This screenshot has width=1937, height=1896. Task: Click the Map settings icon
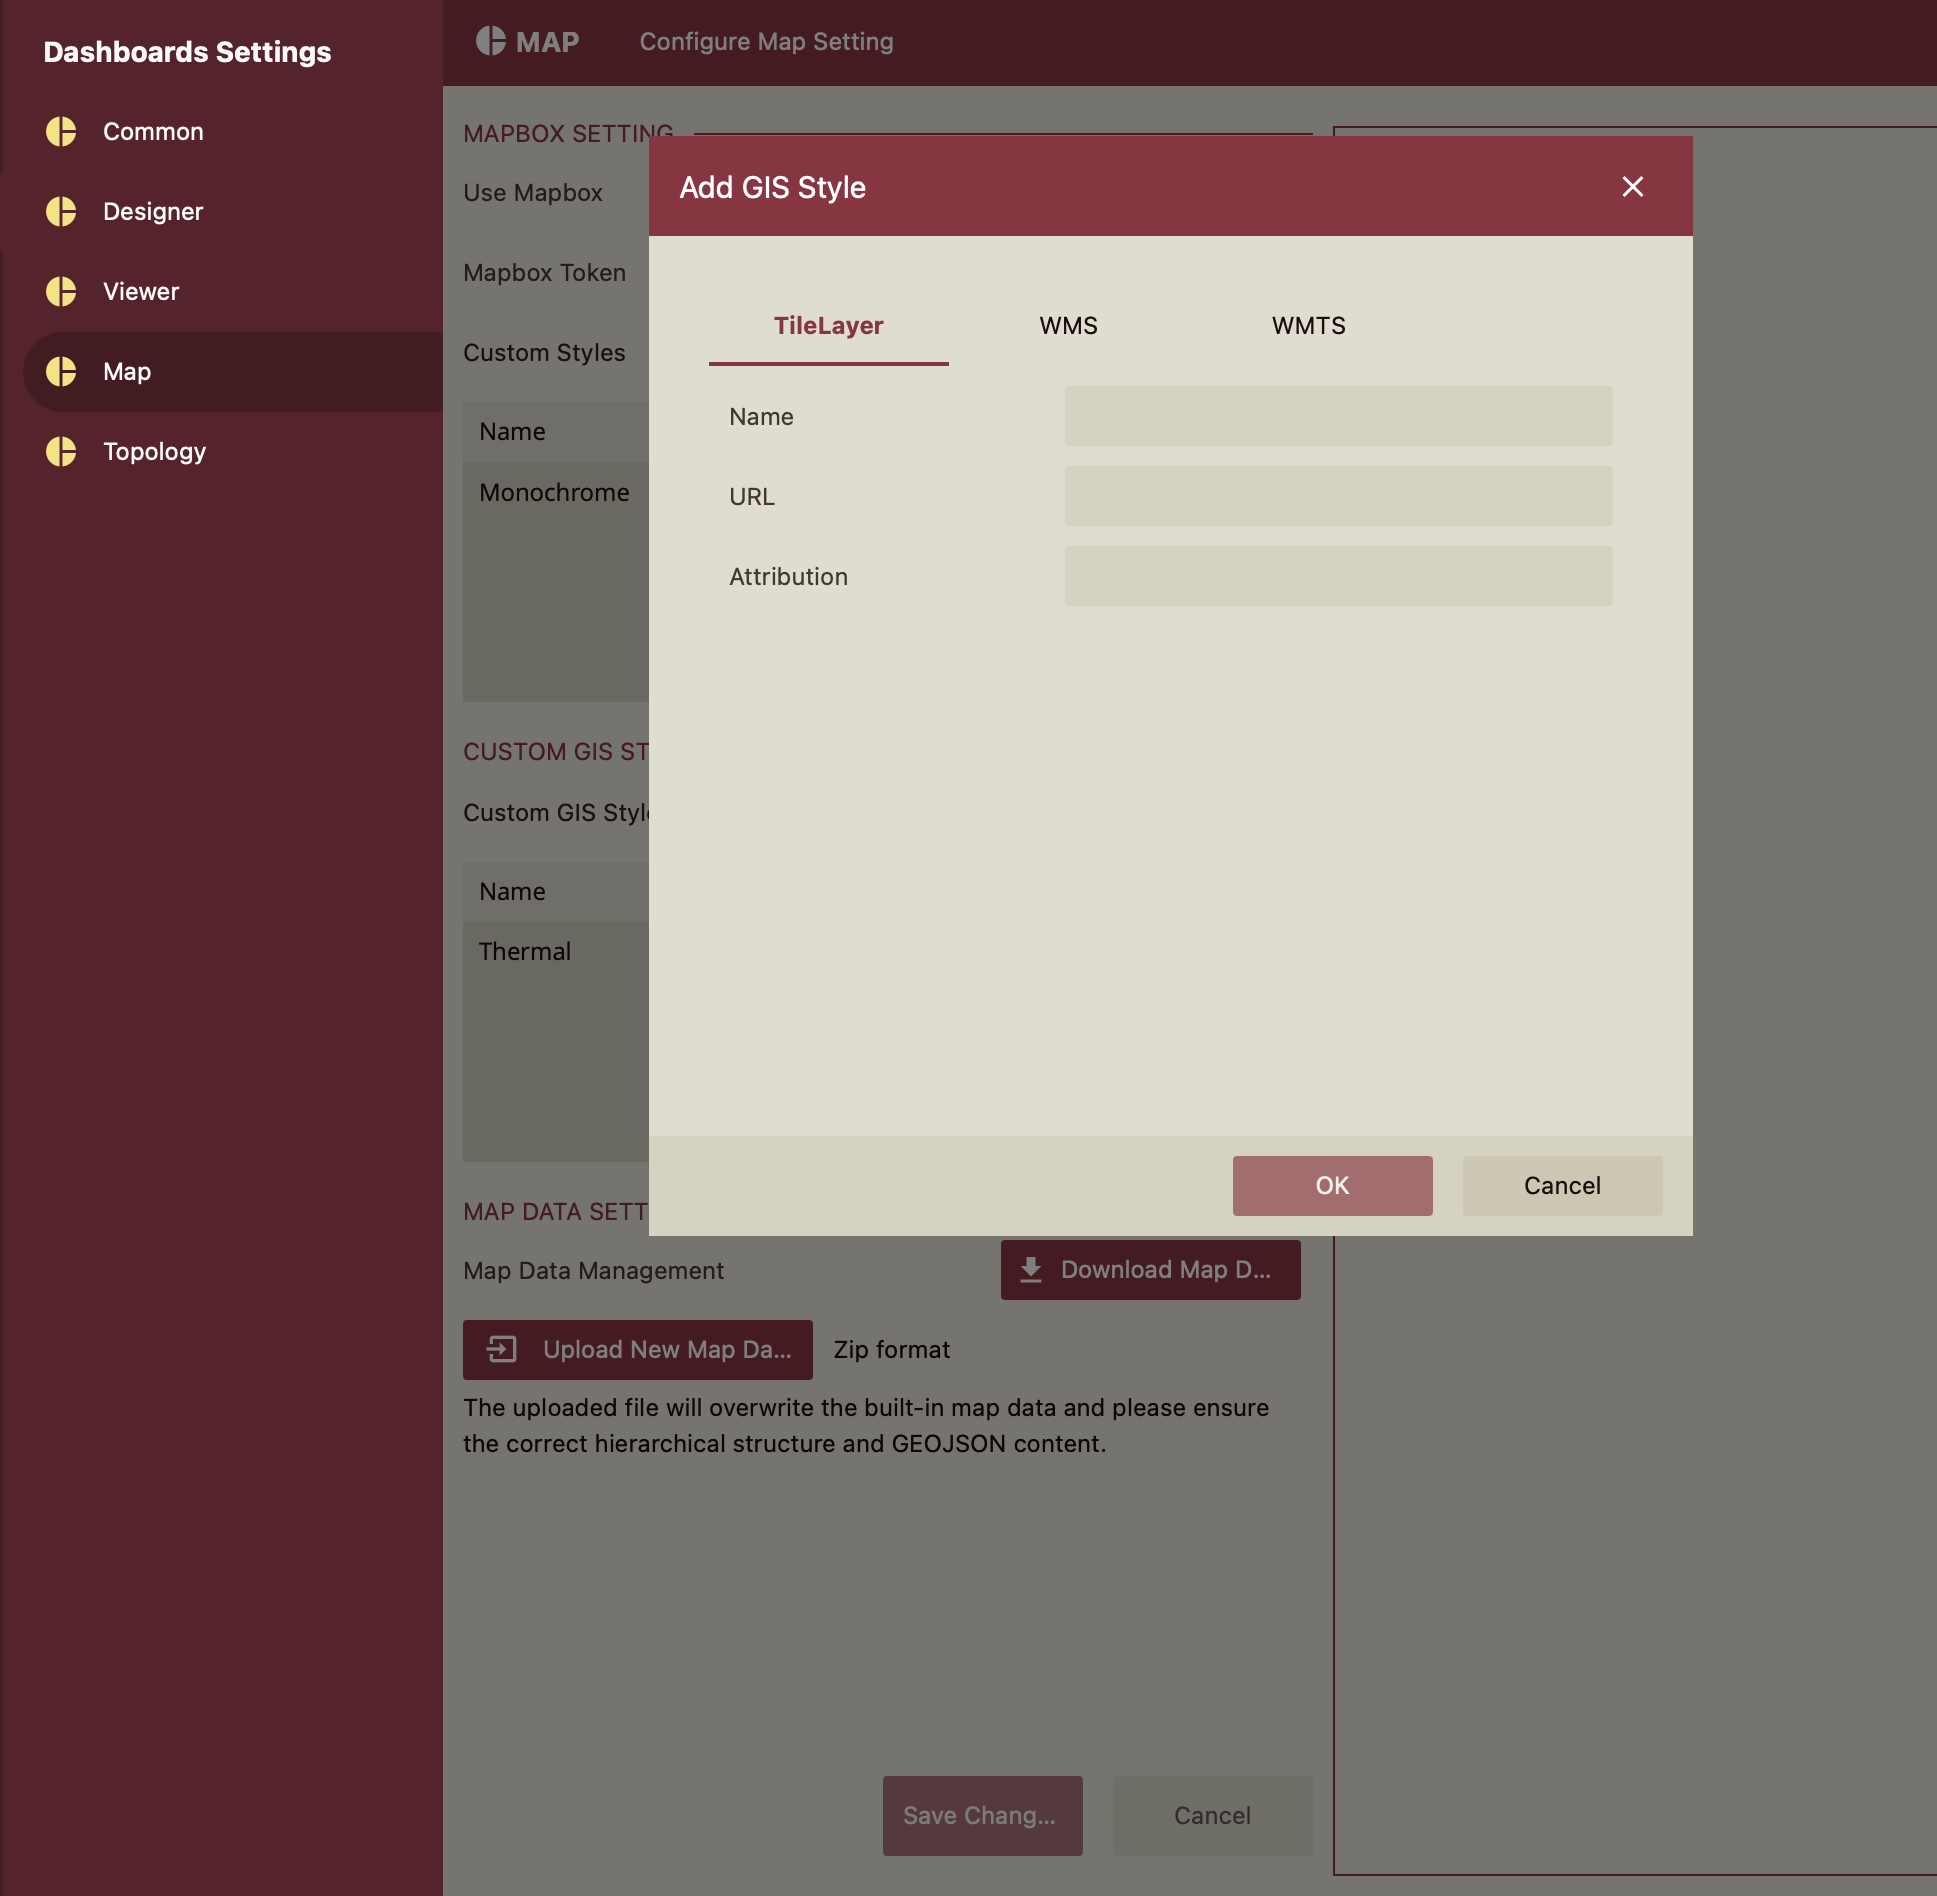point(61,372)
